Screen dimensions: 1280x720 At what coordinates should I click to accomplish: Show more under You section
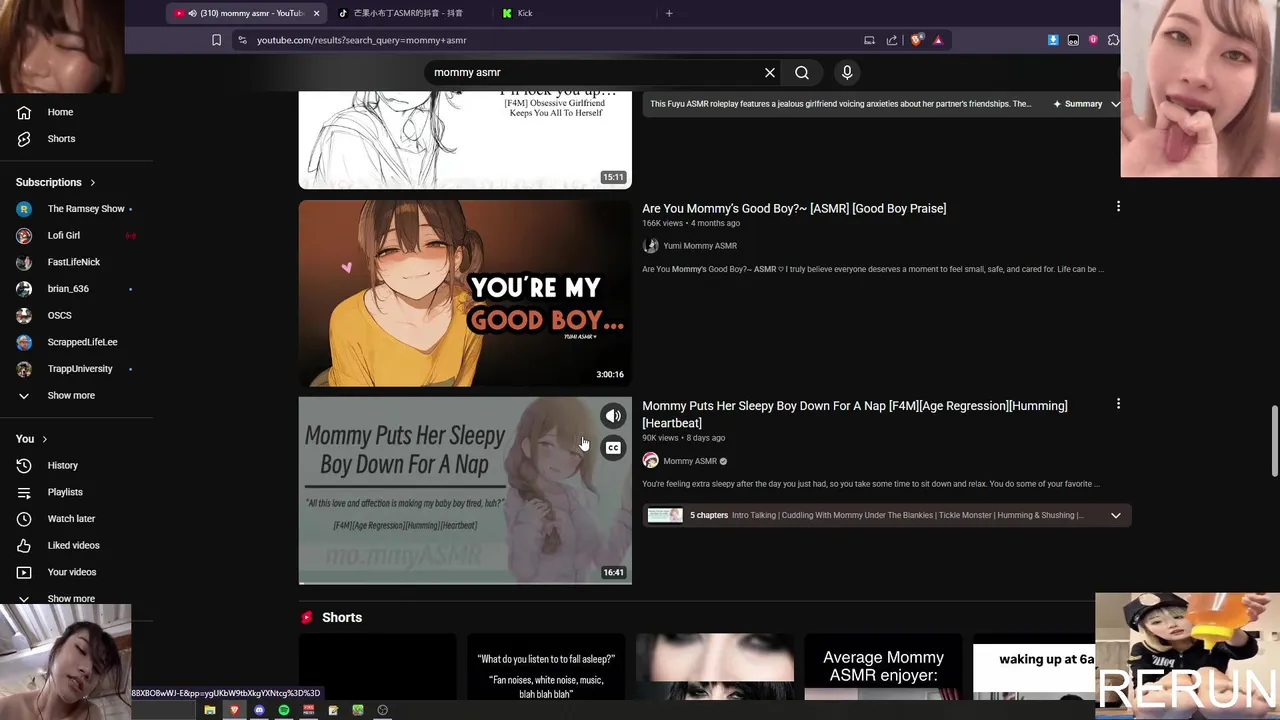71,599
